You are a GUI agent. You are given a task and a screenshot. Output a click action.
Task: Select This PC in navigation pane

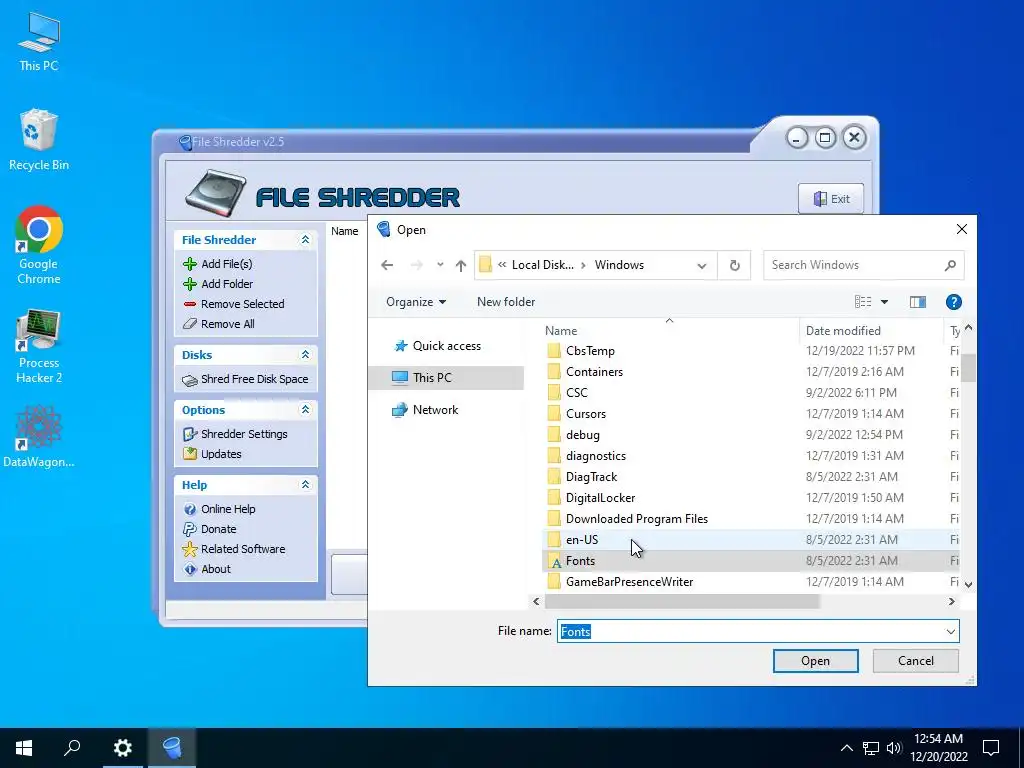[446, 377]
